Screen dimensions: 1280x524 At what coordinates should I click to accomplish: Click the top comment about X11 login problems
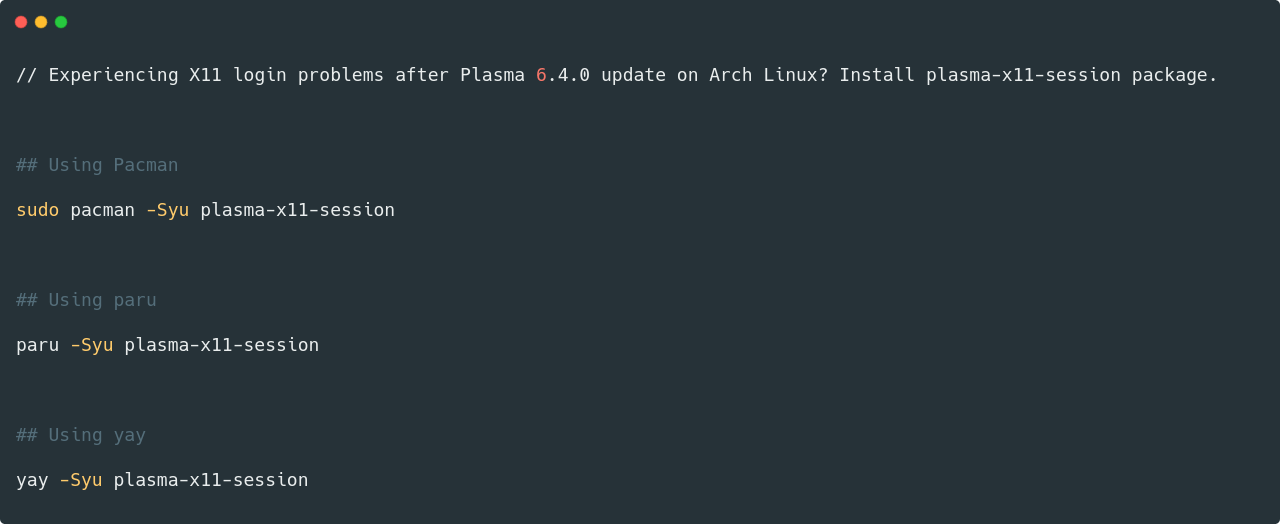(x=617, y=75)
